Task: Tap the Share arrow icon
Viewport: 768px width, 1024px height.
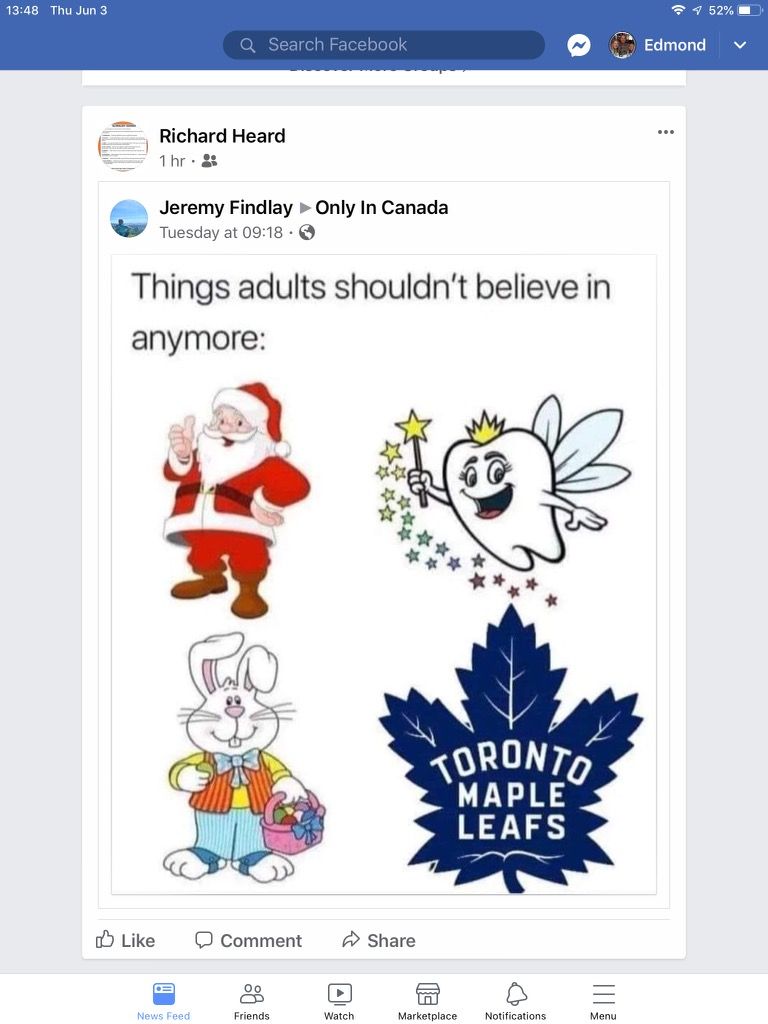Action: click(x=351, y=939)
